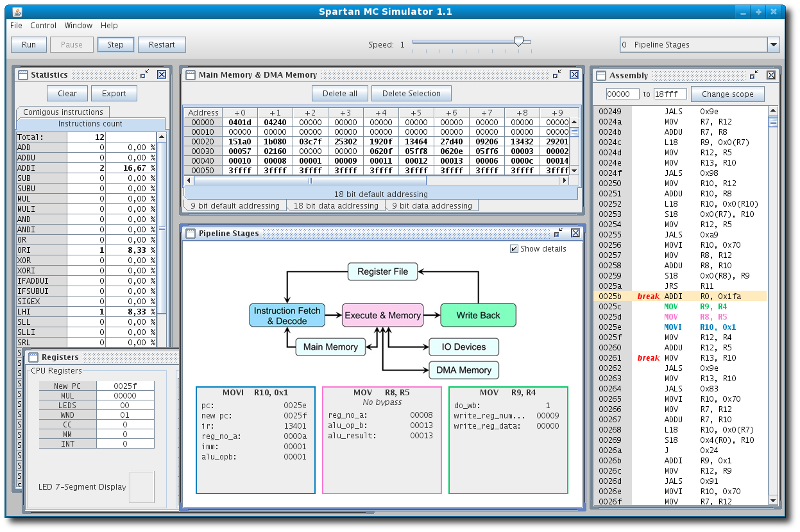The height and width of the screenshot is (532, 800).
Task: Select assembly line 0025e MOVI R10, 0x1
Action: pyautogui.click(x=681, y=327)
